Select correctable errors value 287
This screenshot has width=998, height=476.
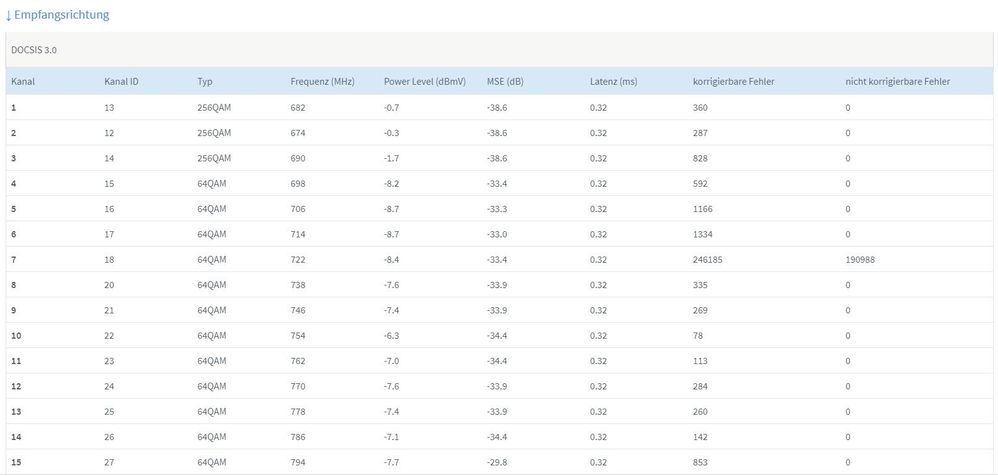point(700,133)
